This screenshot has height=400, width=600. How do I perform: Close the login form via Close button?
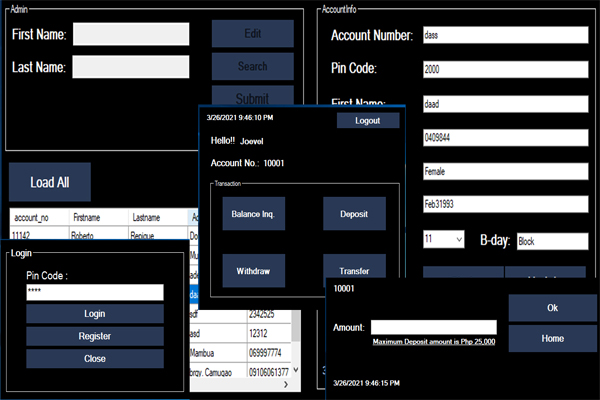pyautogui.click(x=94, y=358)
